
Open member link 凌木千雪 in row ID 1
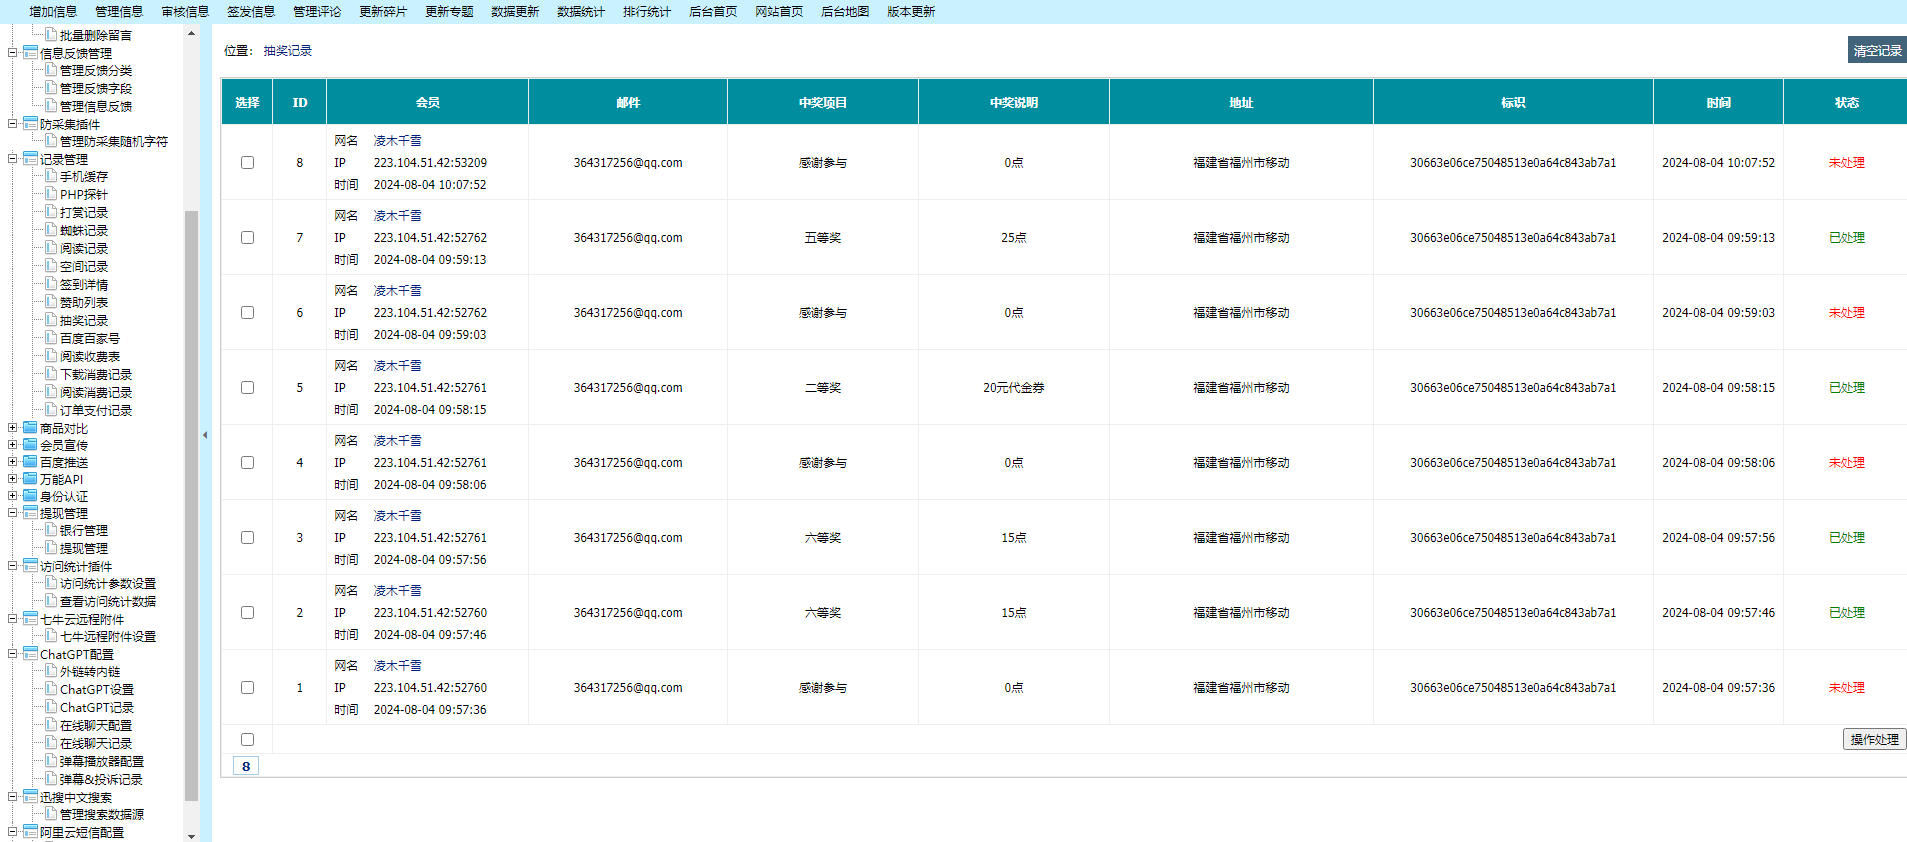click(x=398, y=665)
